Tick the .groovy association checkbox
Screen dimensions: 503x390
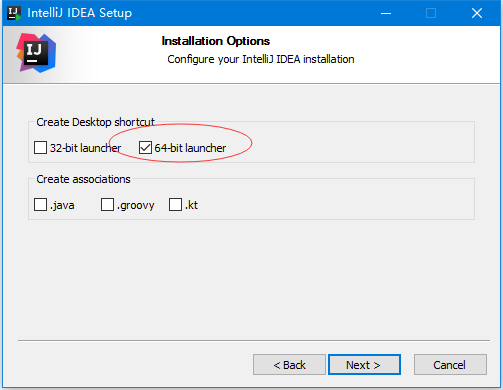point(107,204)
